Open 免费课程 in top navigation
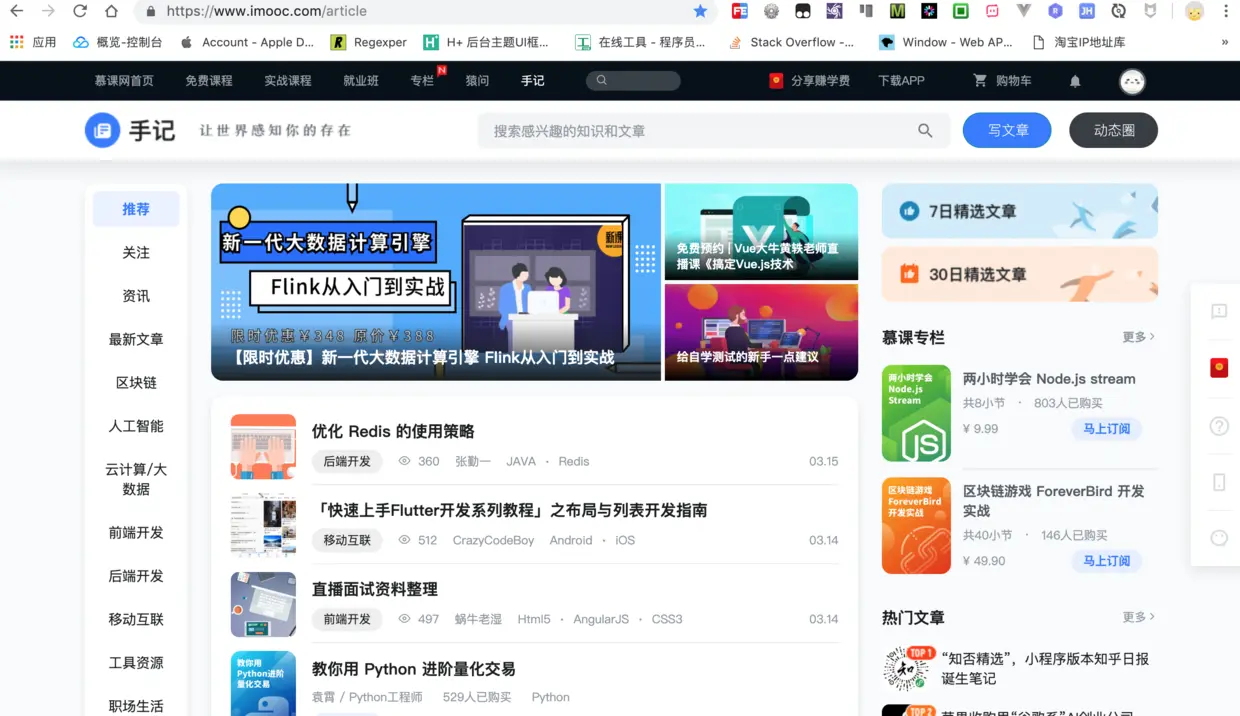This screenshot has height=716, width=1240. (209, 81)
